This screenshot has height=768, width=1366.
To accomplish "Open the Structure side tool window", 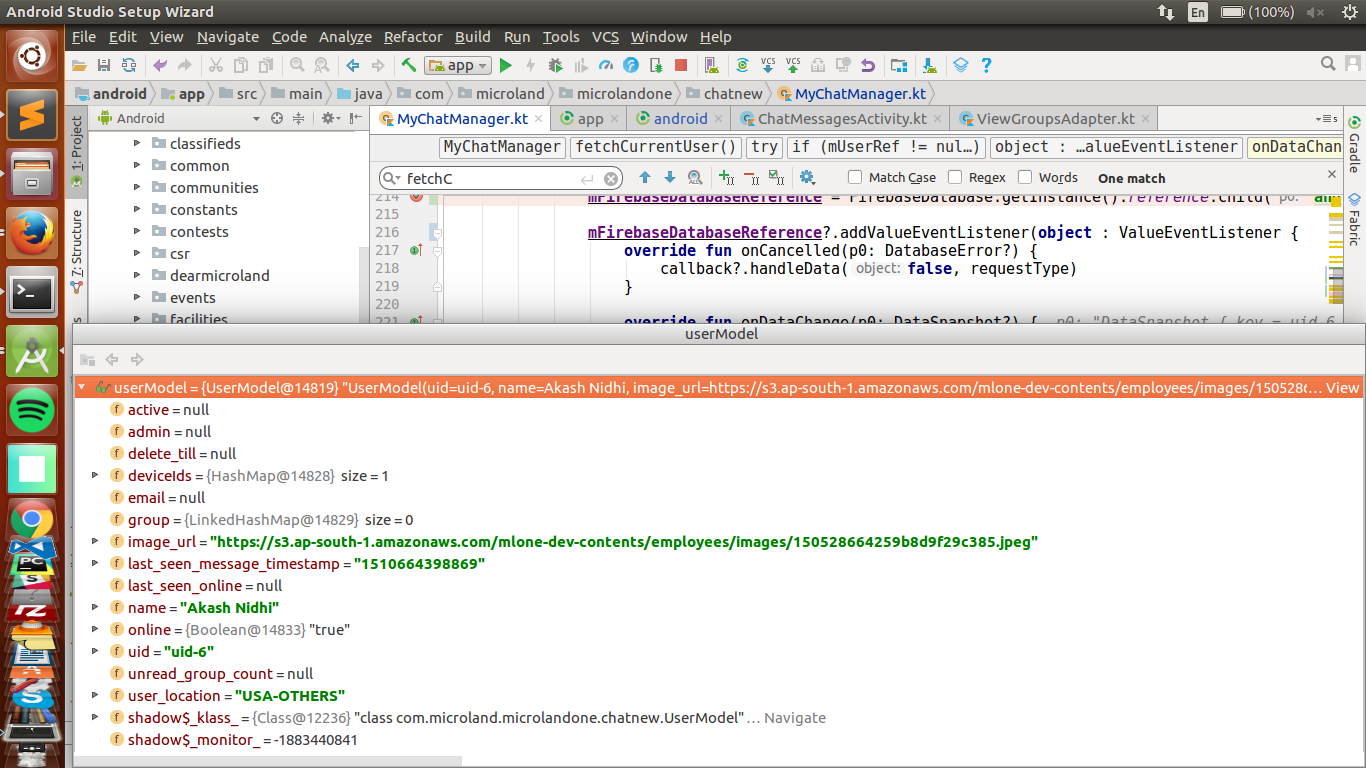I will (x=77, y=251).
